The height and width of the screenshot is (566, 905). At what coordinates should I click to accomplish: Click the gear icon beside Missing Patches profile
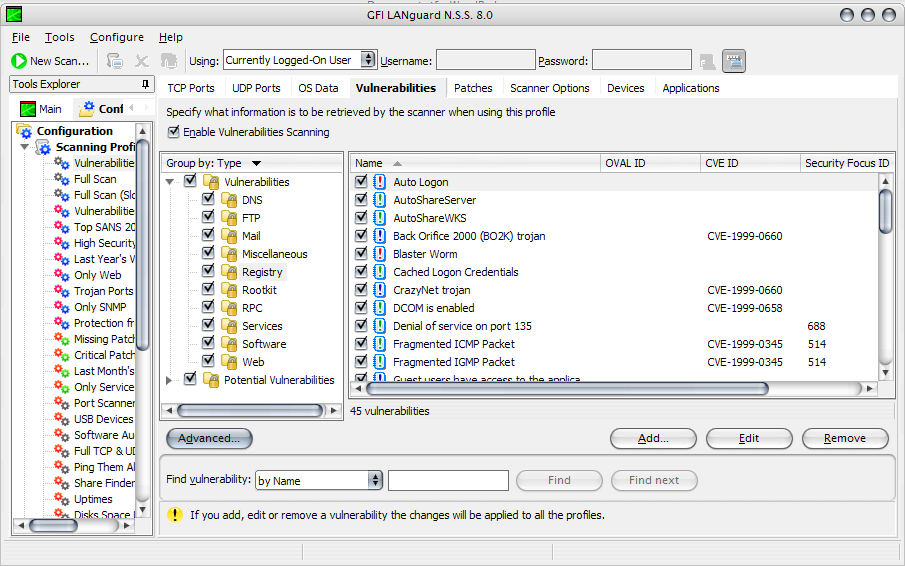coord(62,339)
